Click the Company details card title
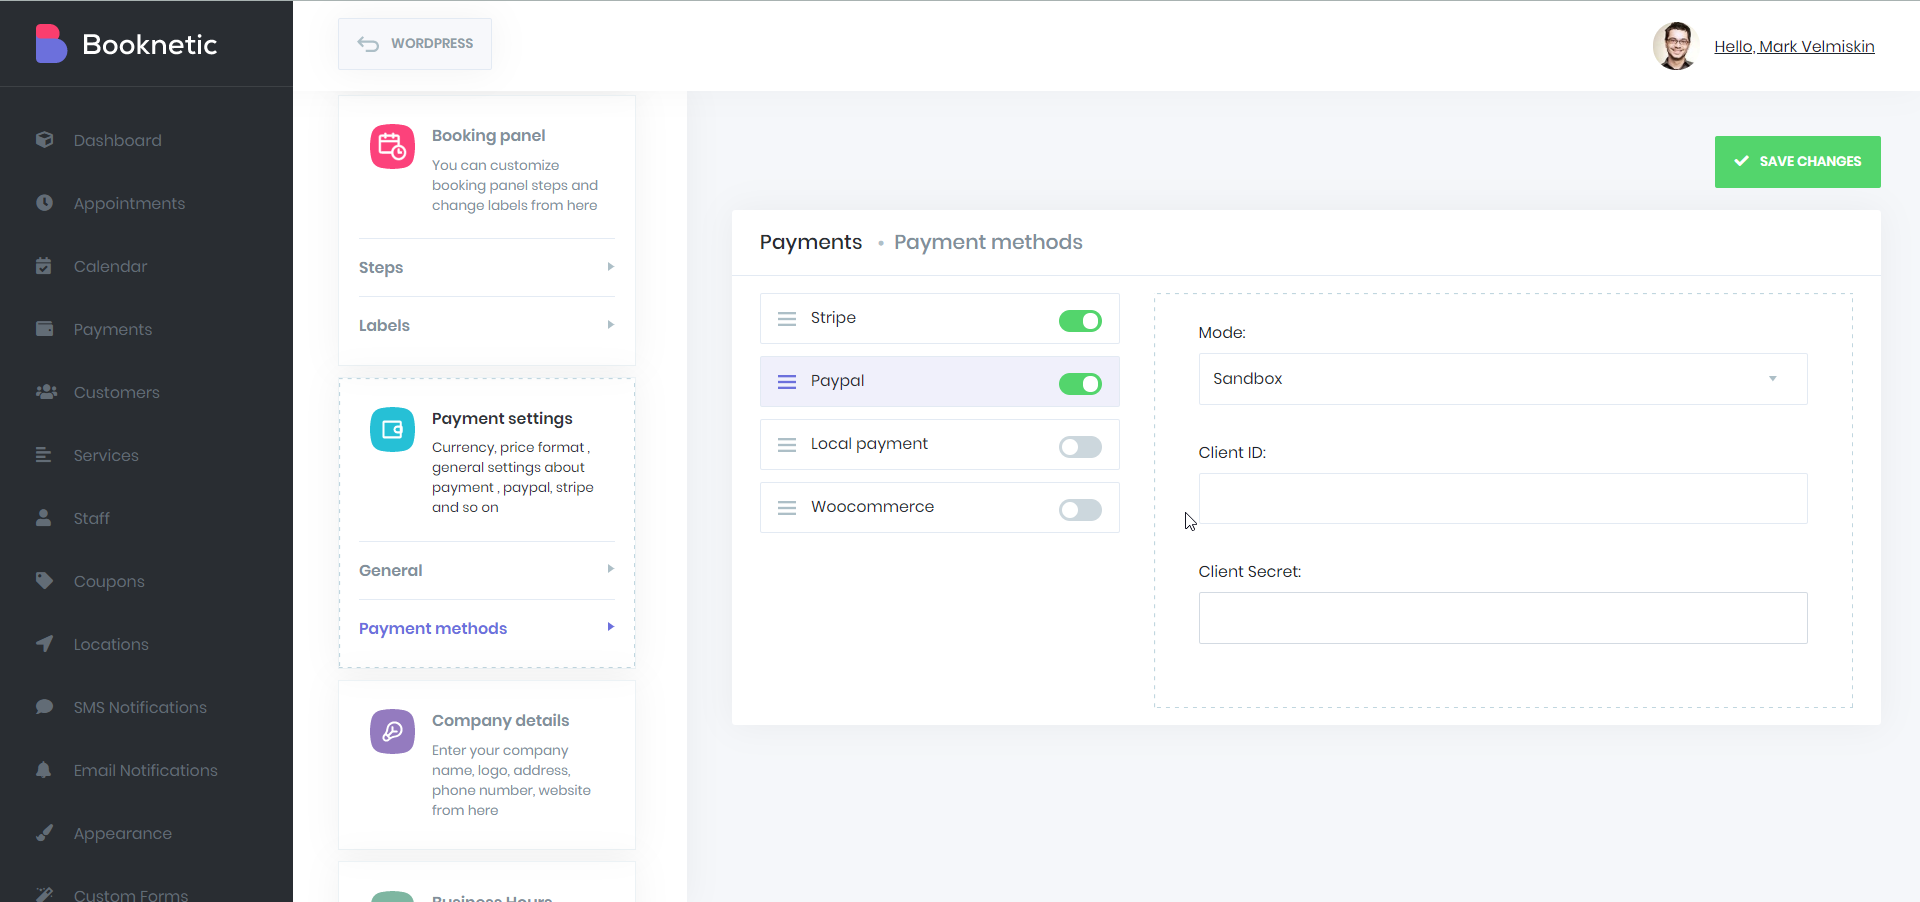 click(500, 720)
